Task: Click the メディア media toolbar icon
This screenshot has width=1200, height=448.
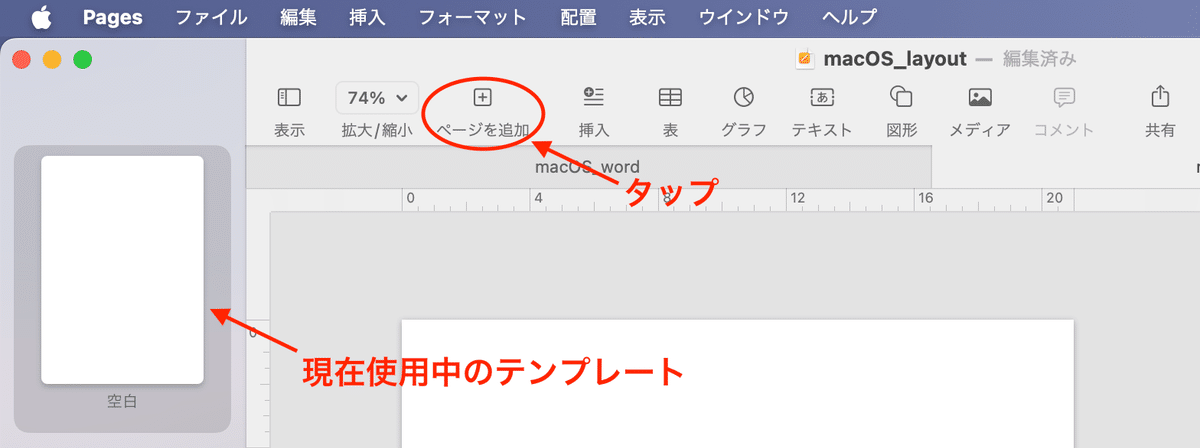Action: point(980,97)
